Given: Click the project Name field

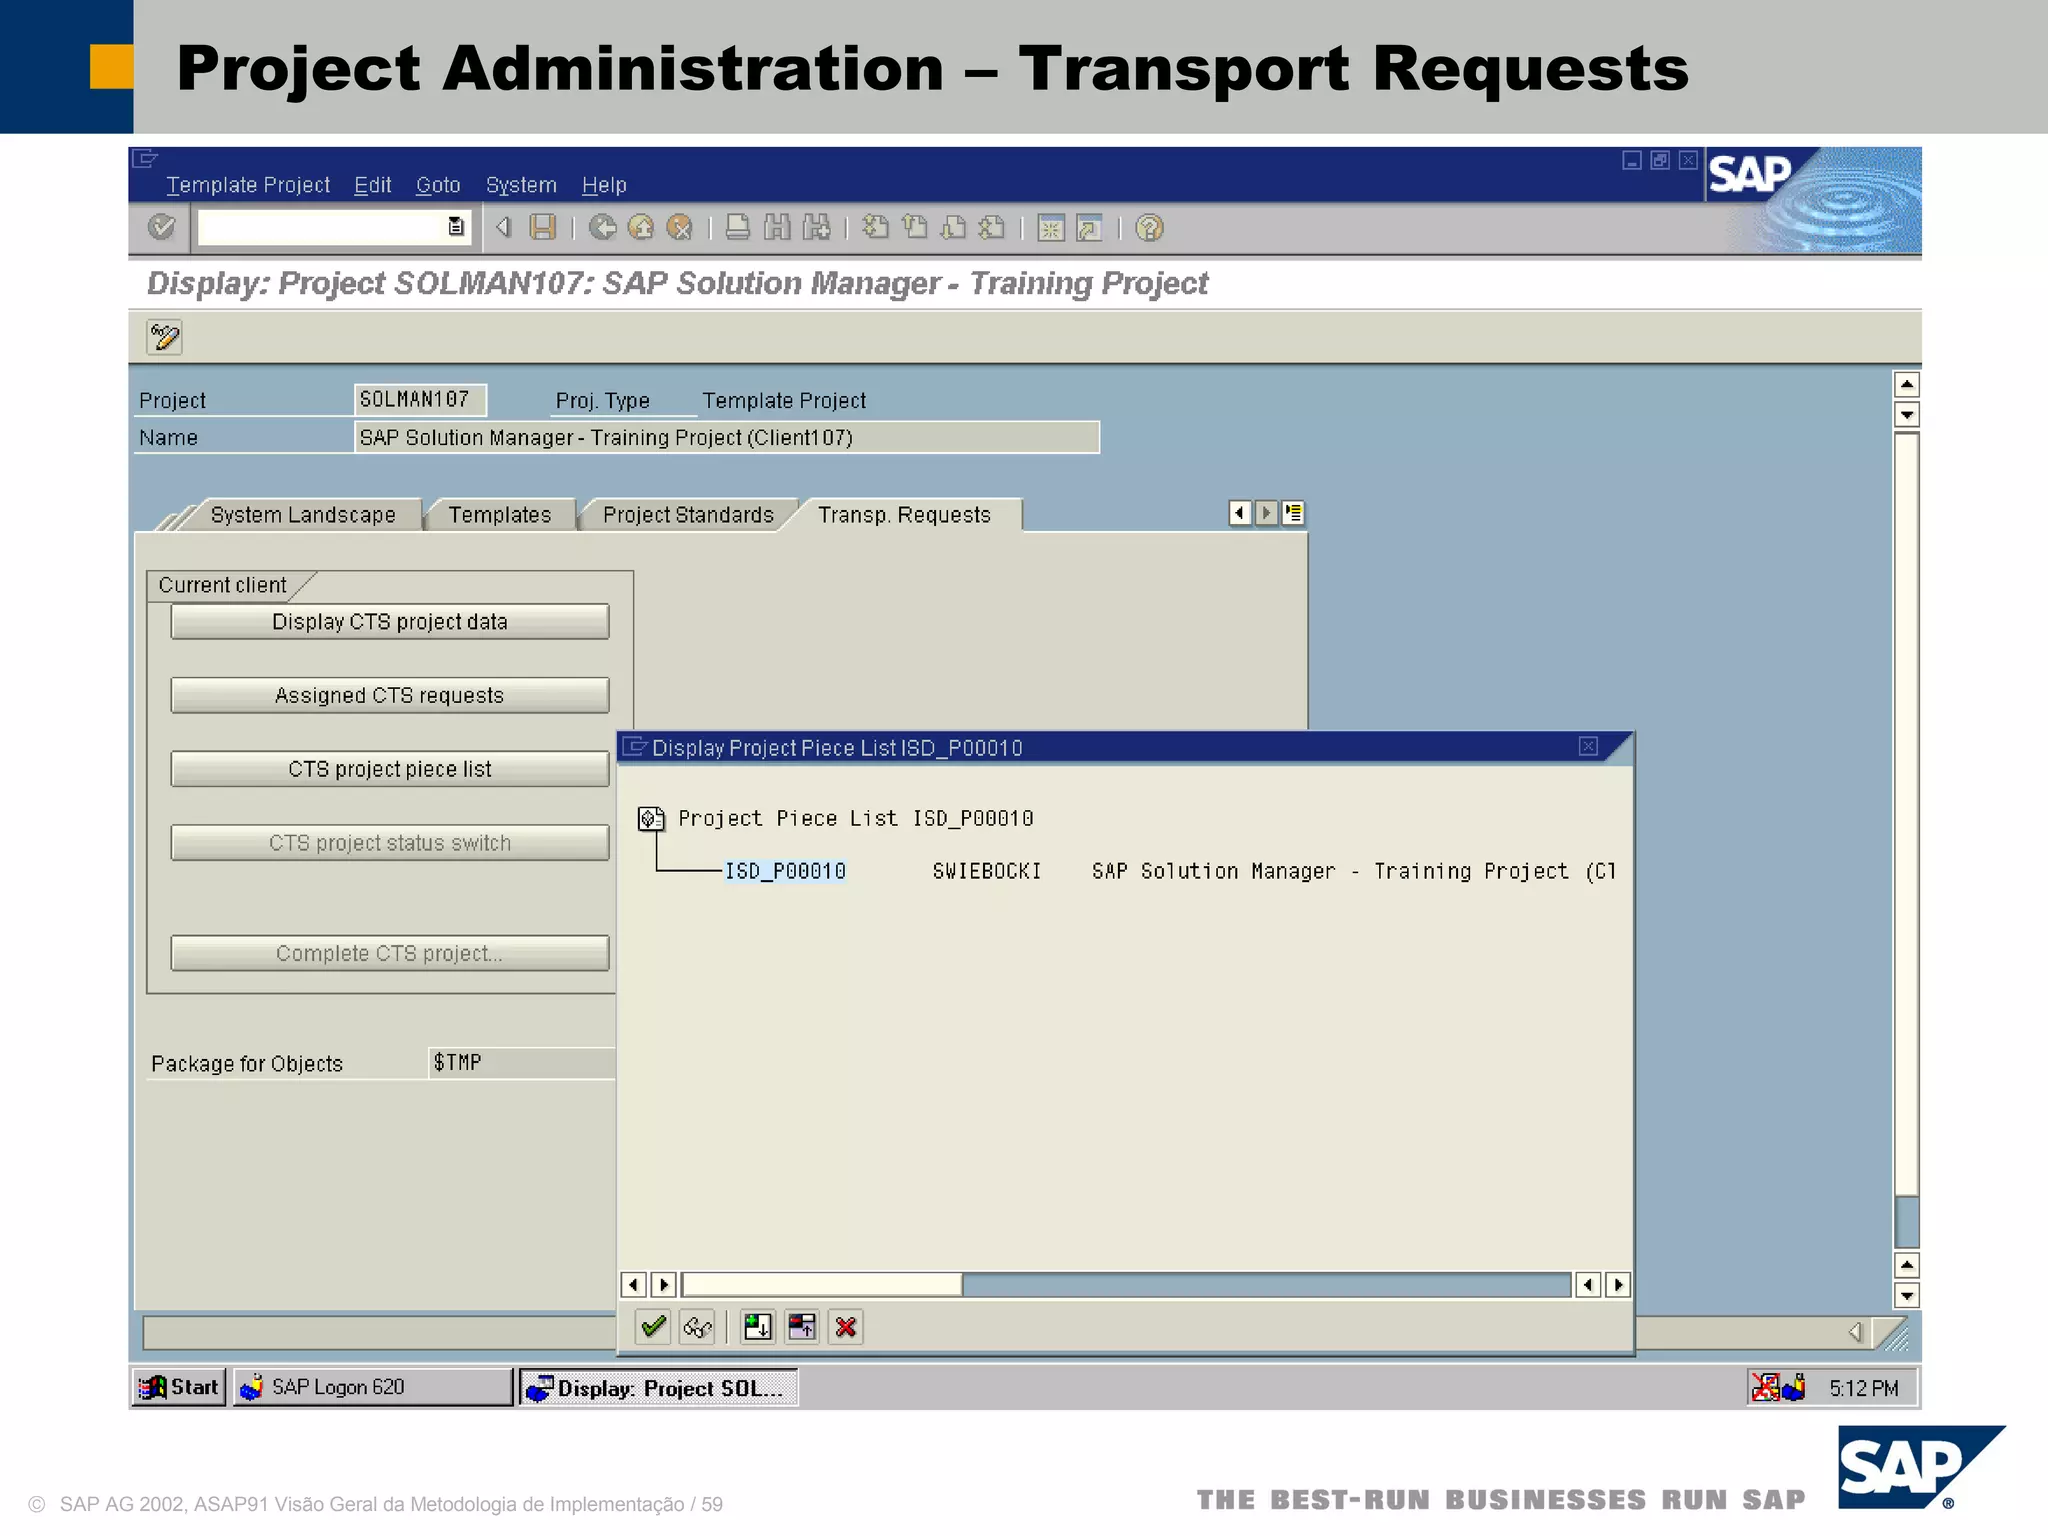Looking at the screenshot, I should coord(727,438).
